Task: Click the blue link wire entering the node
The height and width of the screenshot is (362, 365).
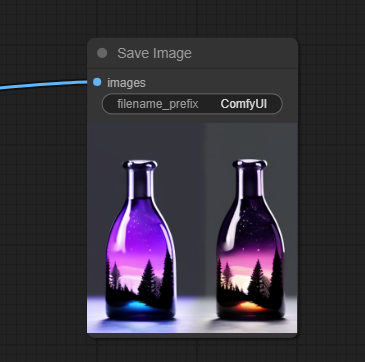Action: (43, 85)
